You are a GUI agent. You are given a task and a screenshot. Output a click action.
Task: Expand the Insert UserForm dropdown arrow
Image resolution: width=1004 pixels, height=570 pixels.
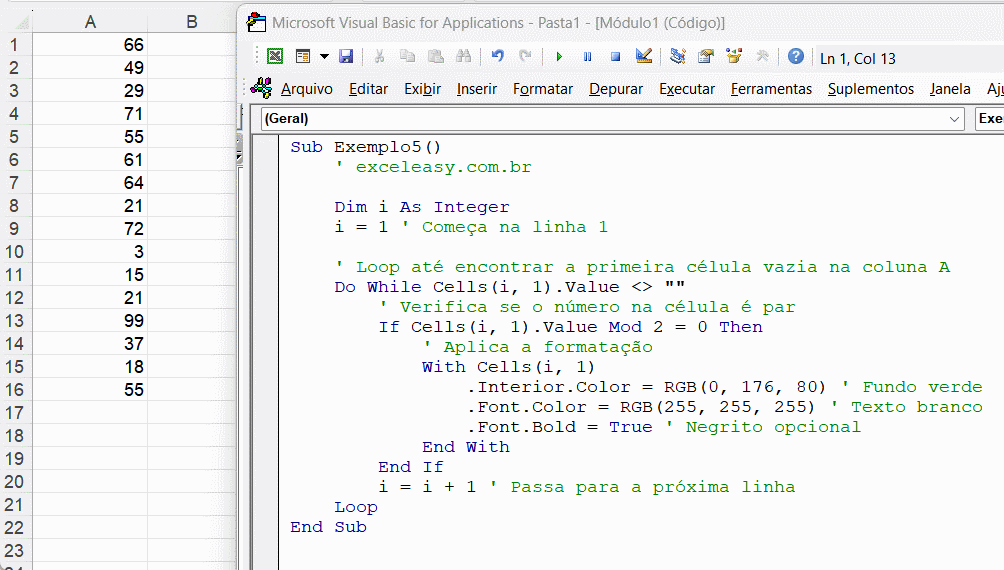tap(324, 57)
